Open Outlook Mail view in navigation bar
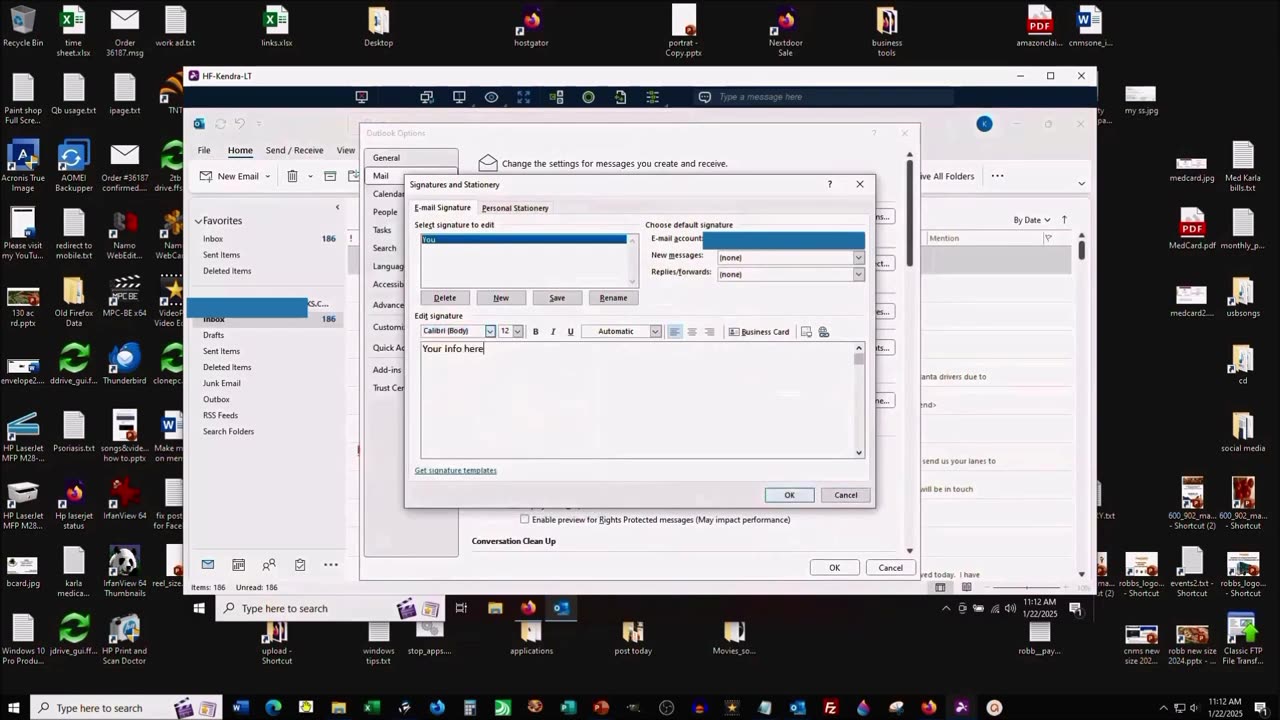1280x720 pixels. (x=208, y=565)
